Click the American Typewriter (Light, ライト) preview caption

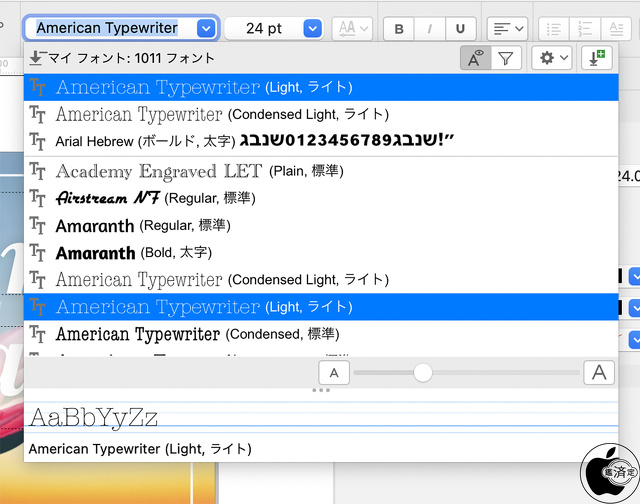pyautogui.click(x=140, y=449)
